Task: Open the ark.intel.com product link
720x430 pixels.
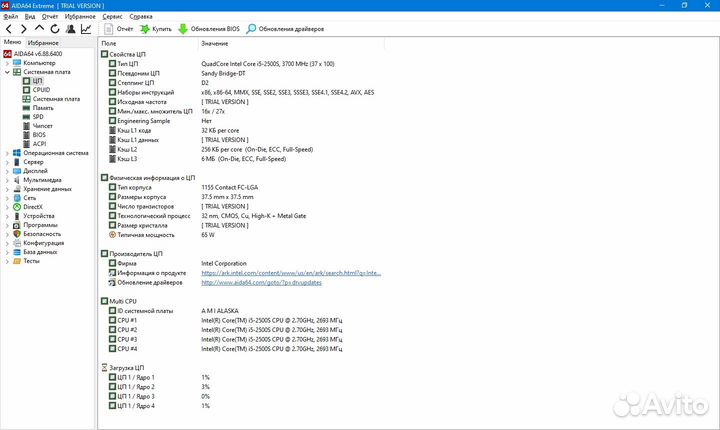Action: tap(291, 273)
